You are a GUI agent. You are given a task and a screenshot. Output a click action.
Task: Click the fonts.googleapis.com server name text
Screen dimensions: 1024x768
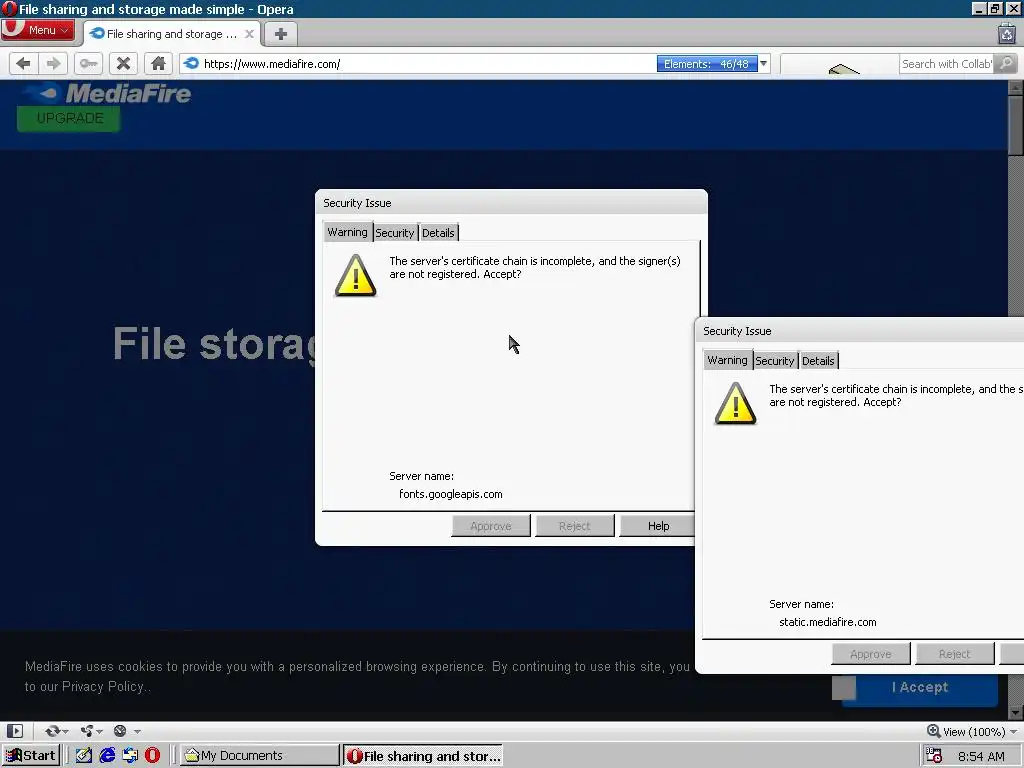(x=451, y=494)
